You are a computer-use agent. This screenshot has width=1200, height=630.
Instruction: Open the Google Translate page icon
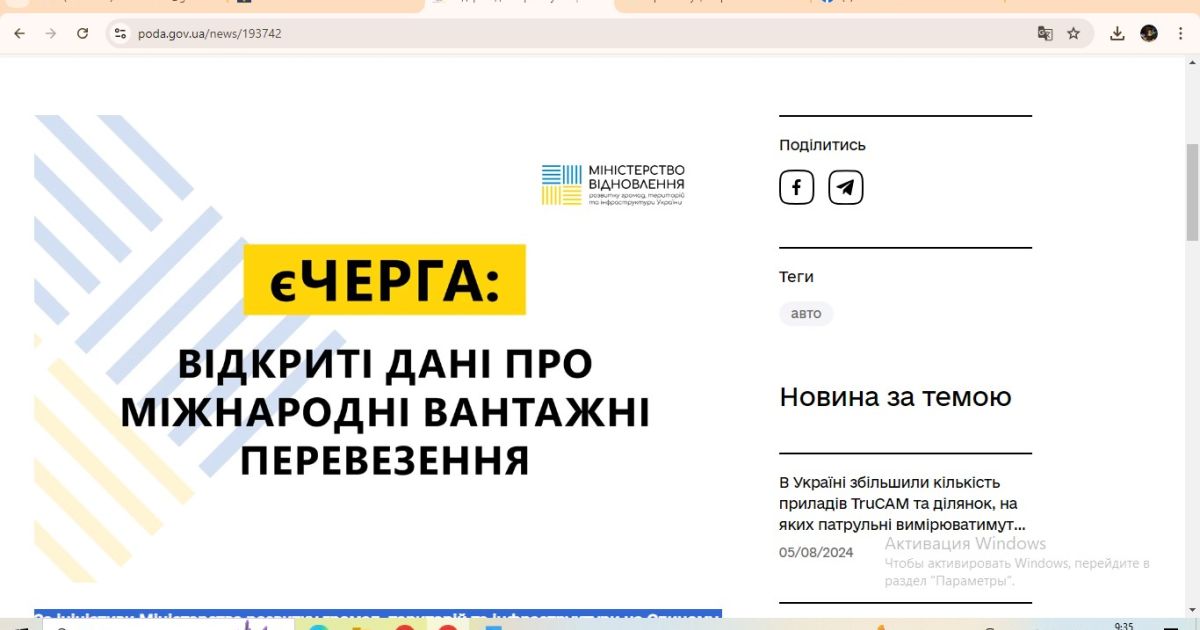pos(1045,33)
